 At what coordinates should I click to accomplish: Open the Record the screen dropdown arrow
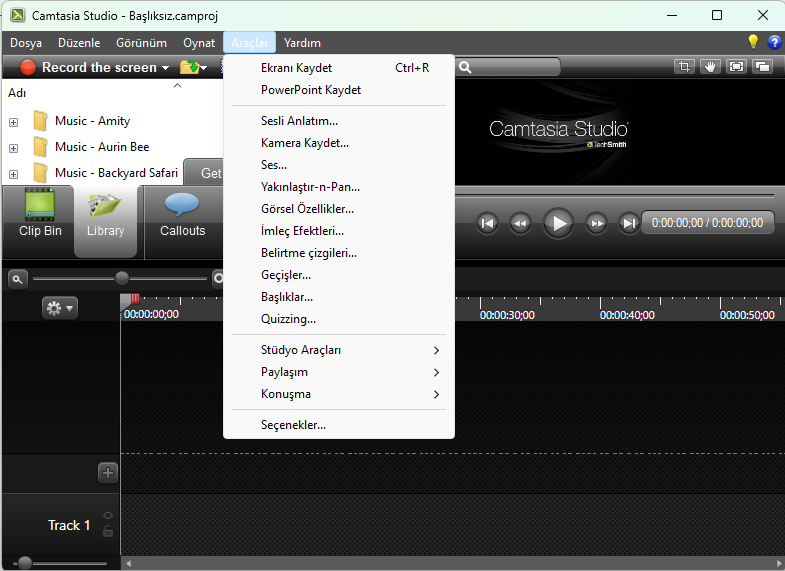165,68
